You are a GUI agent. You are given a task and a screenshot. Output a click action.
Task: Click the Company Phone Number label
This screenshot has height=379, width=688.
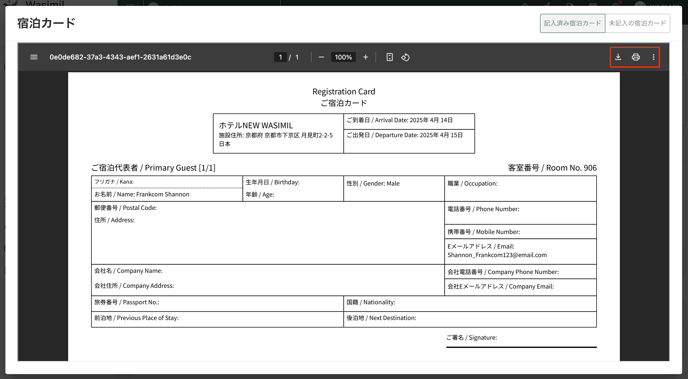(x=503, y=272)
